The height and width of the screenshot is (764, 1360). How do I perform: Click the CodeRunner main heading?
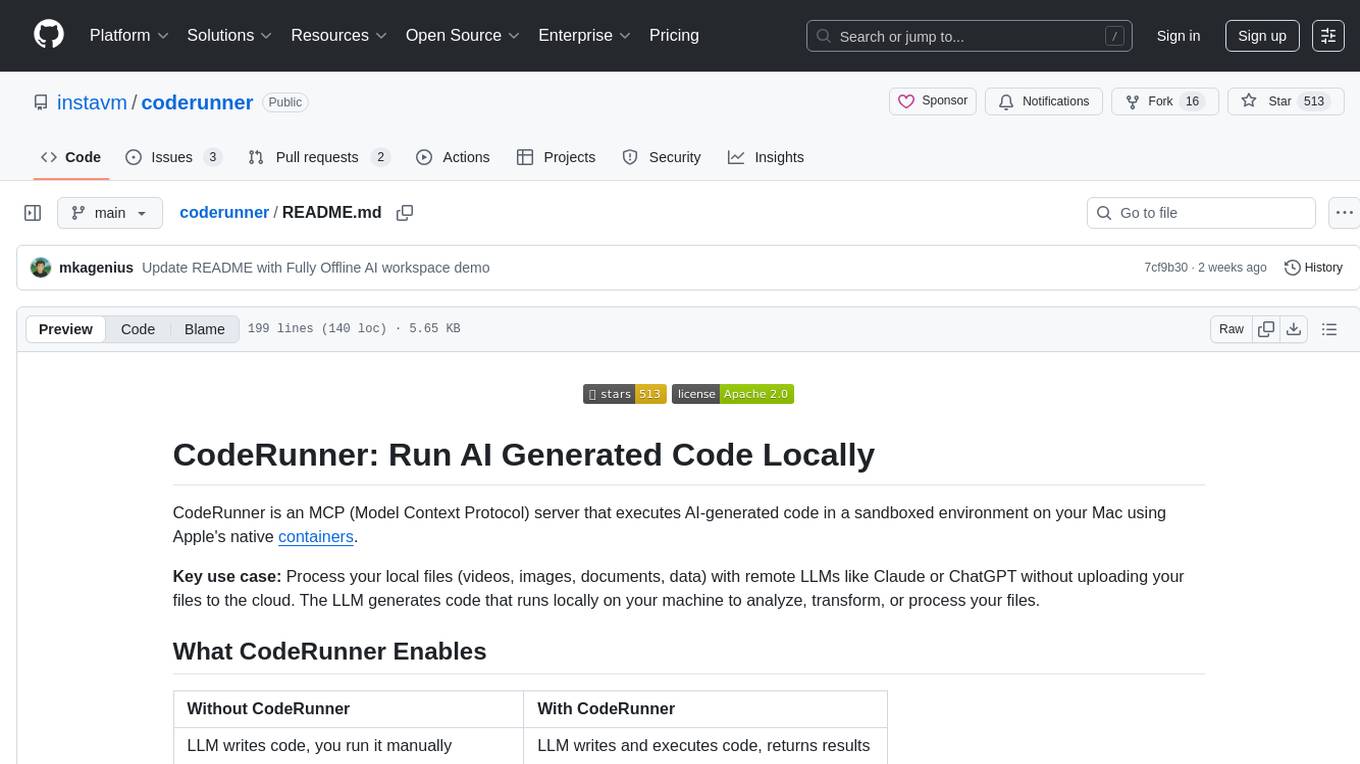coord(524,454)
